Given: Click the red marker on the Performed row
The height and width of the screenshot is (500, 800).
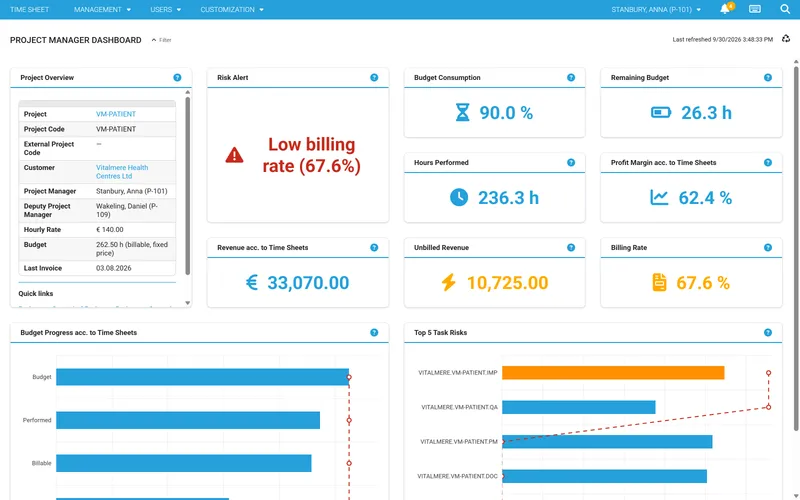Looking at the screenshot, I should coord(349,420).
